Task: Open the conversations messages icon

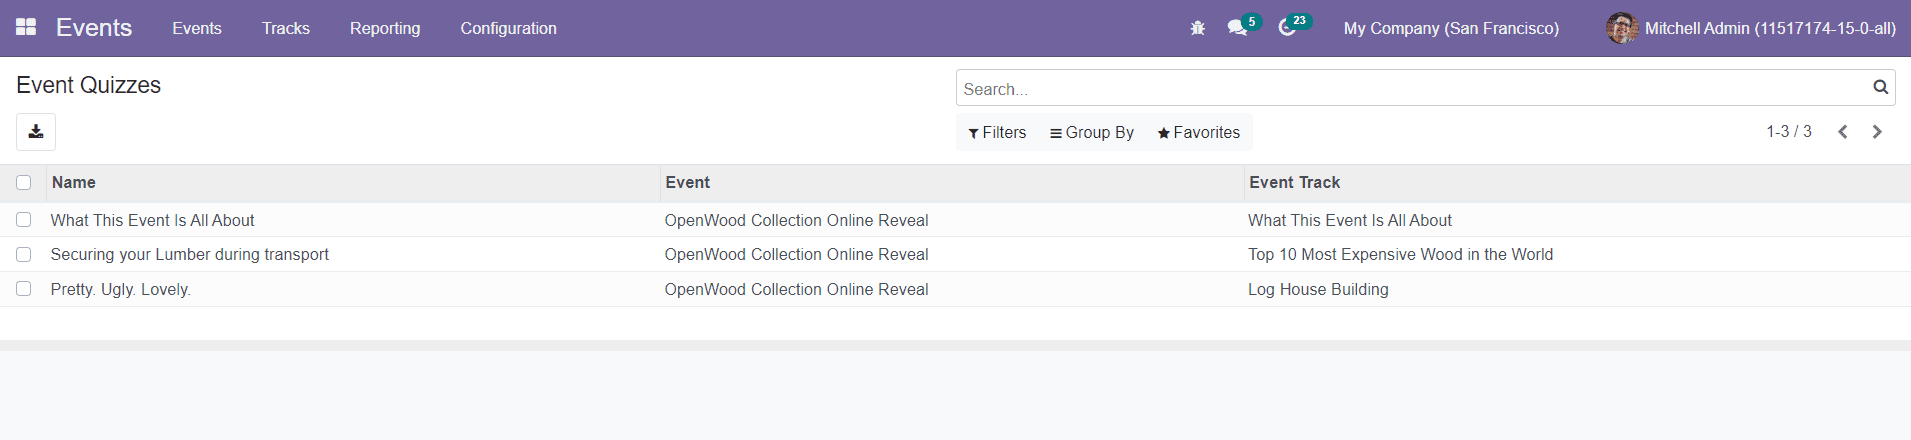Action: [x=1237, y=28]
